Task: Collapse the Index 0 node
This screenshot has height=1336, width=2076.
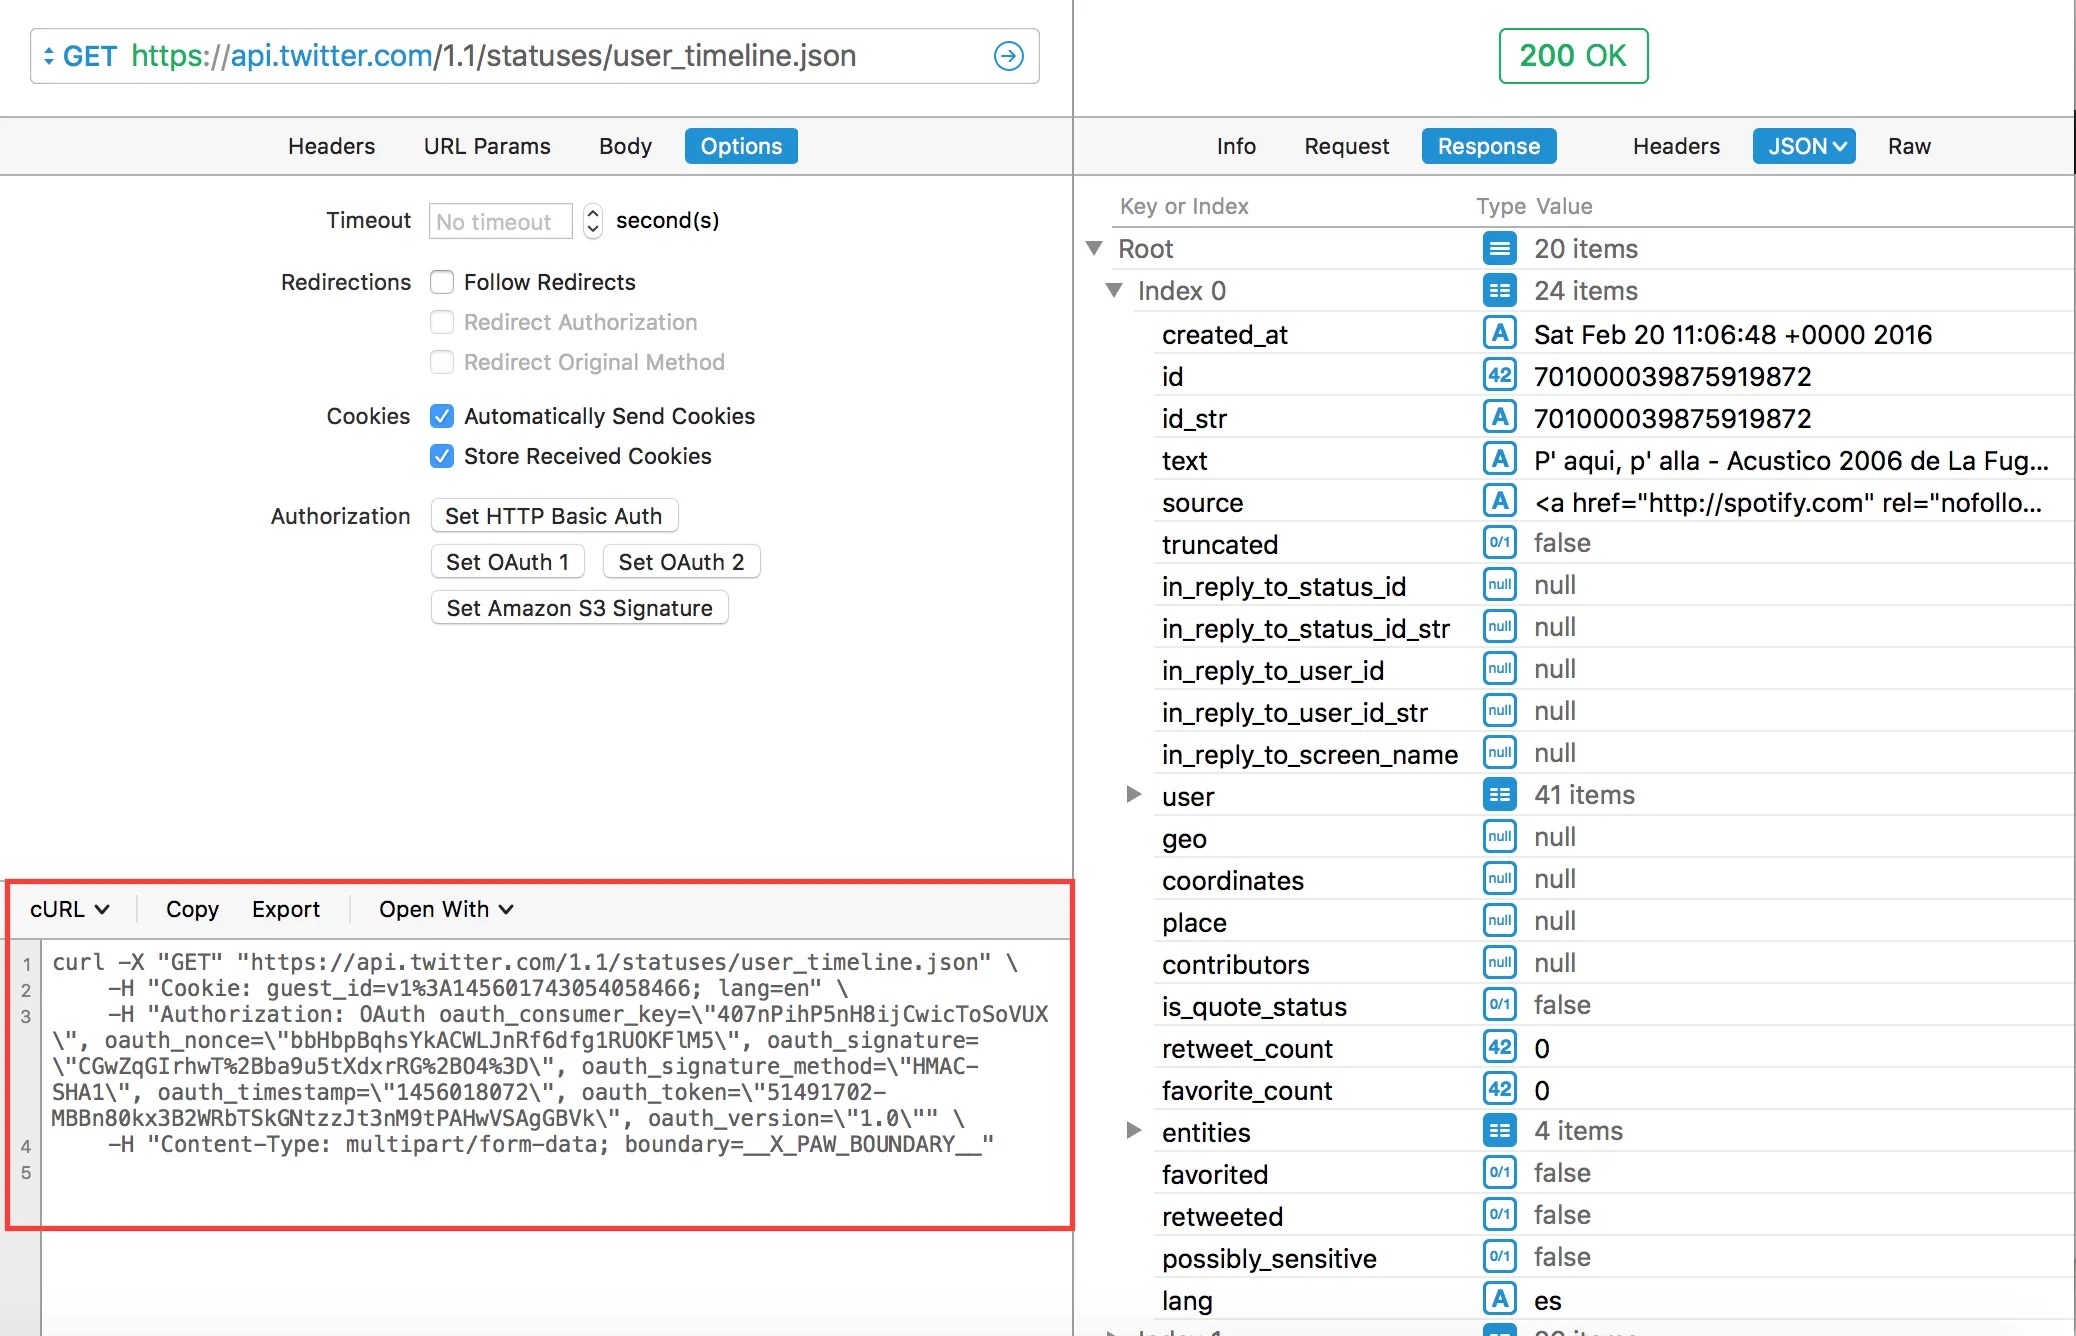Action: (x=1114, y=290)
